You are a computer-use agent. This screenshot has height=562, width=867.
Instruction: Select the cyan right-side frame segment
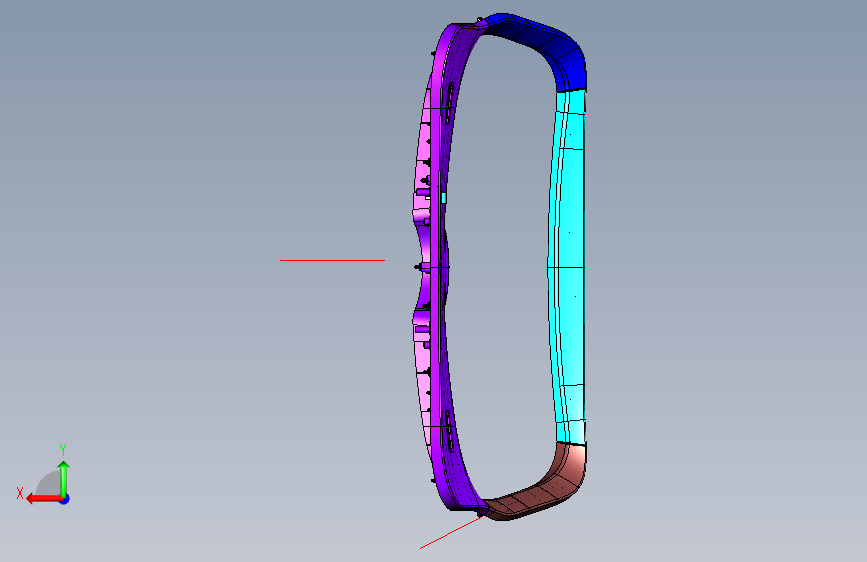tap(570, 266)
